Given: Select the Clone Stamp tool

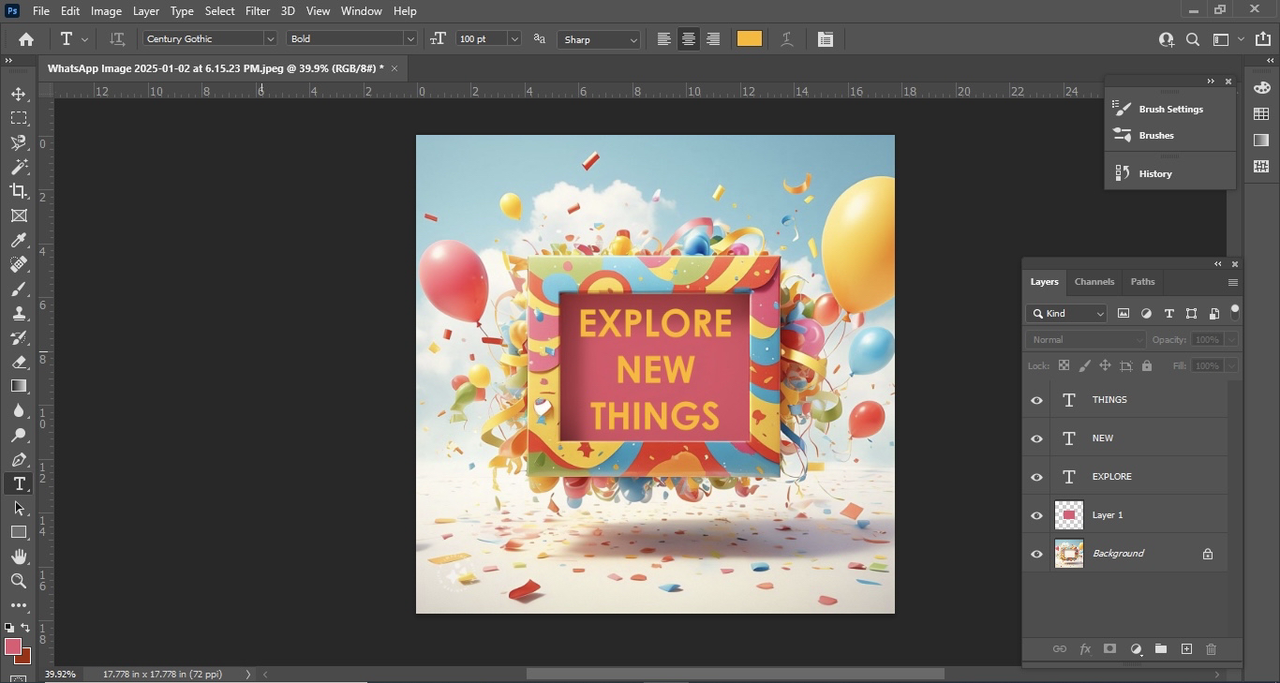Looking at the screenshot, I should click(x=19, y=313).
